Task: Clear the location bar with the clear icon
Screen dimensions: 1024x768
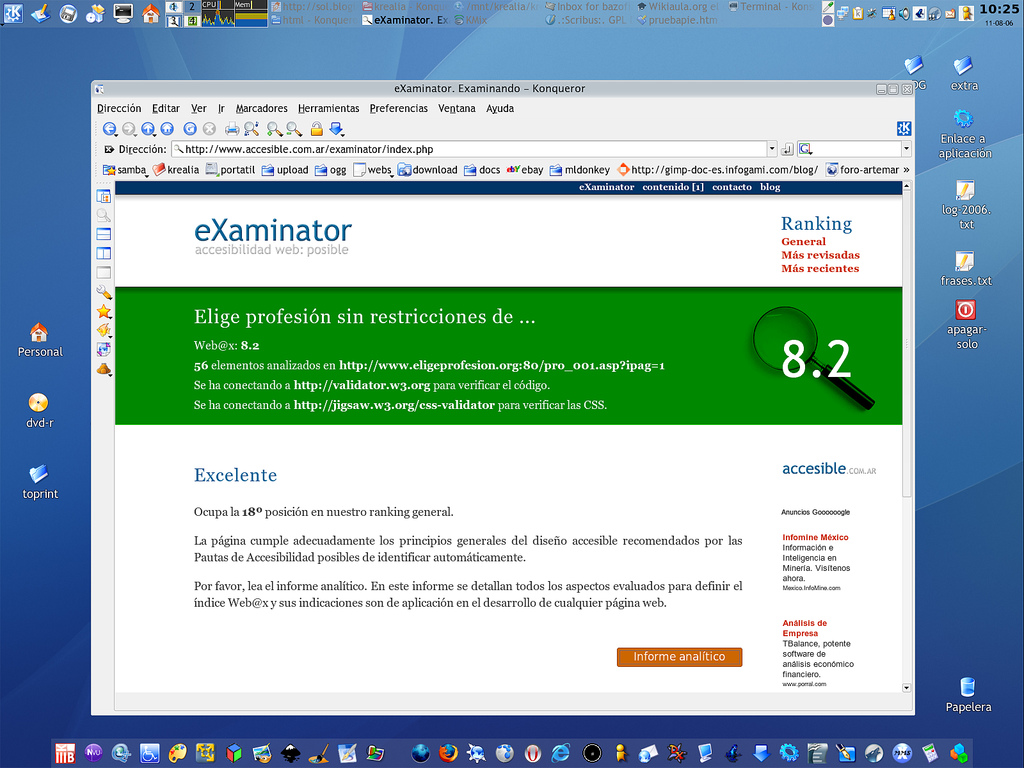Action: [109, 150]
